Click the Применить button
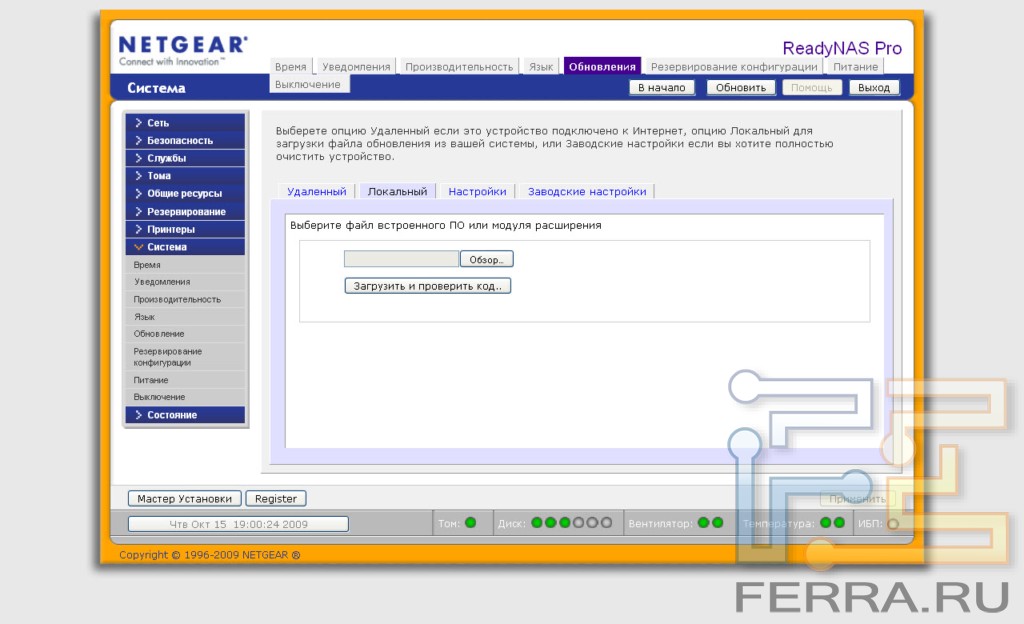This screenshot has width=1024, height=624. (857, 499)
